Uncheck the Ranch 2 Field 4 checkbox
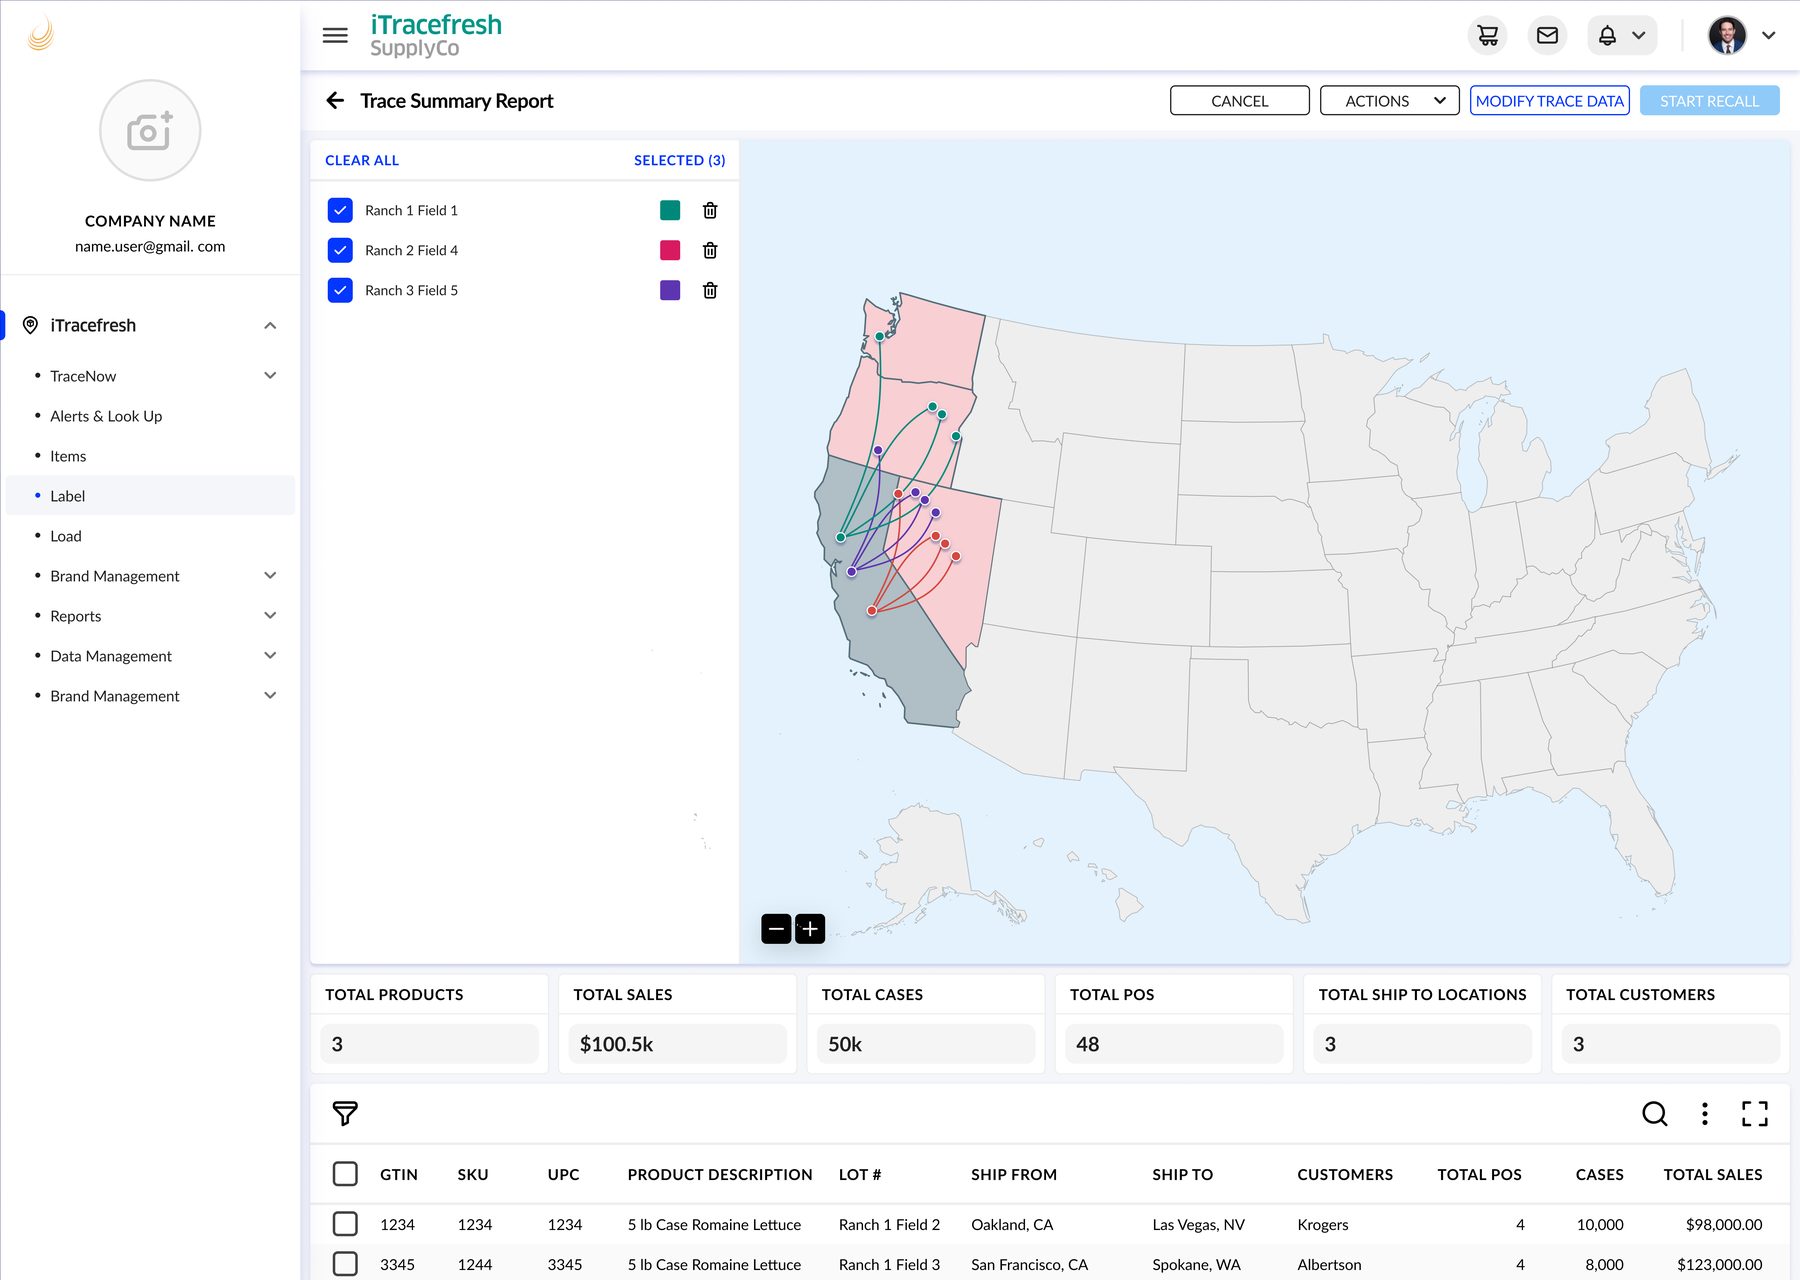Viewport: 1800px width, 1280px height. (340, 250)
